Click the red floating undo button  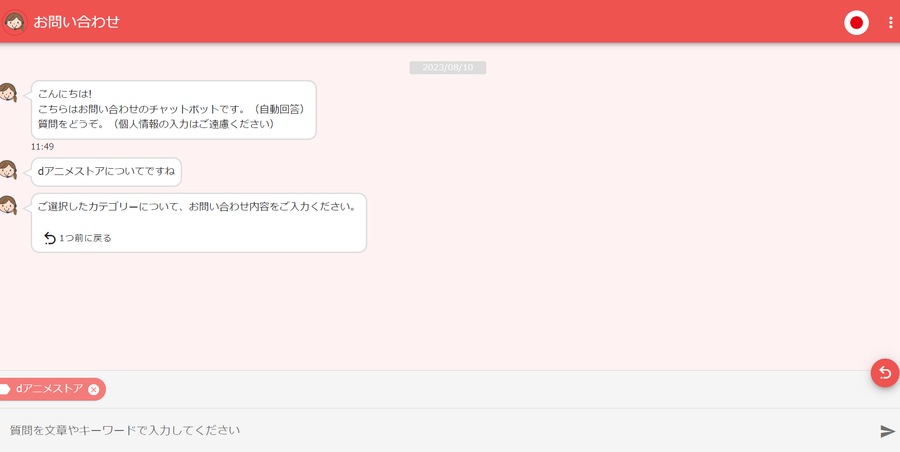(885, 373)
